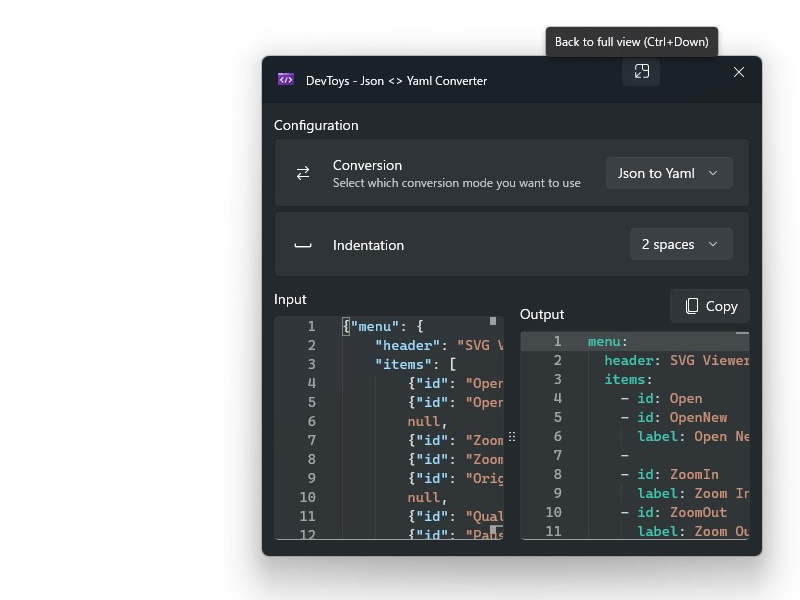Click header: SVG Viewer in the output
Viewport: 800px width, 600px height.
pyautogui.click(x=677, y=361)
